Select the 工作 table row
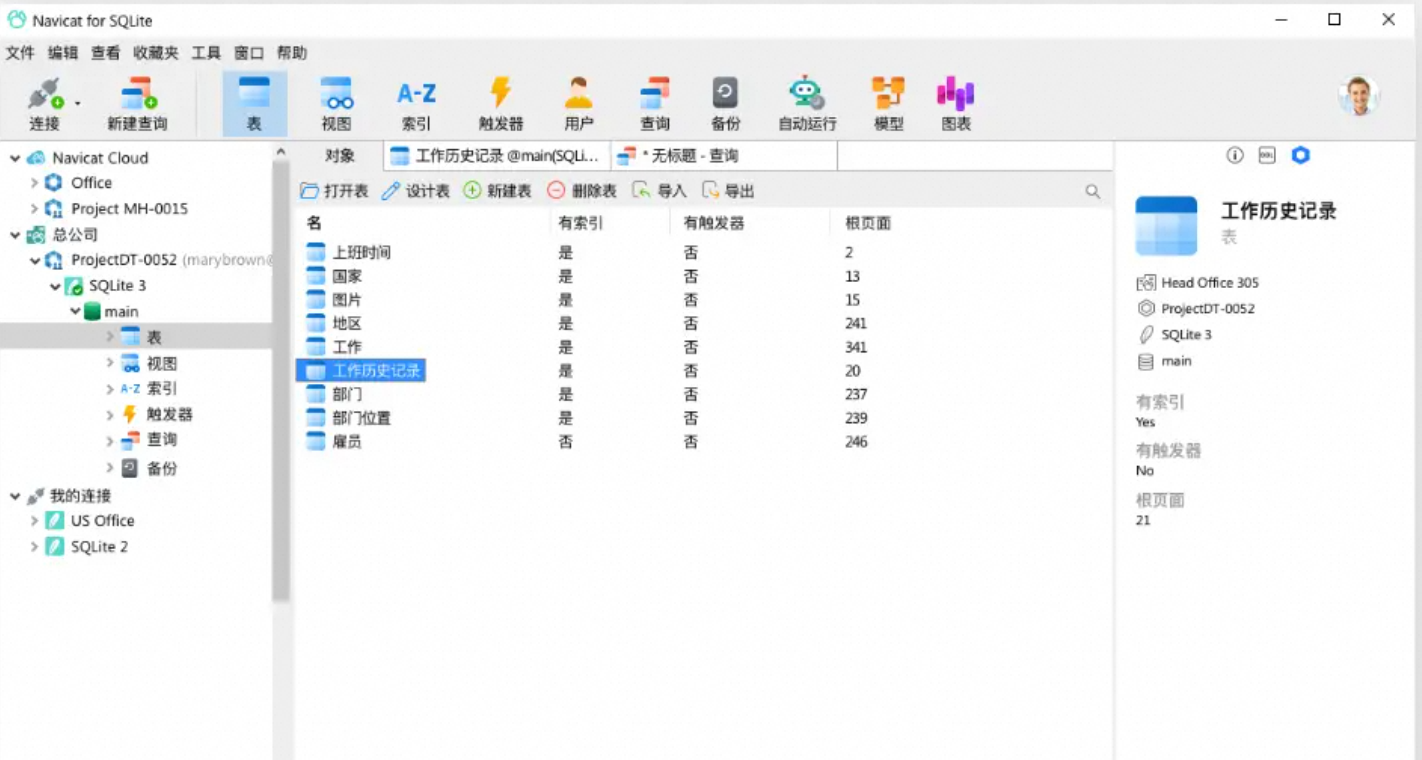 (703, 347)
